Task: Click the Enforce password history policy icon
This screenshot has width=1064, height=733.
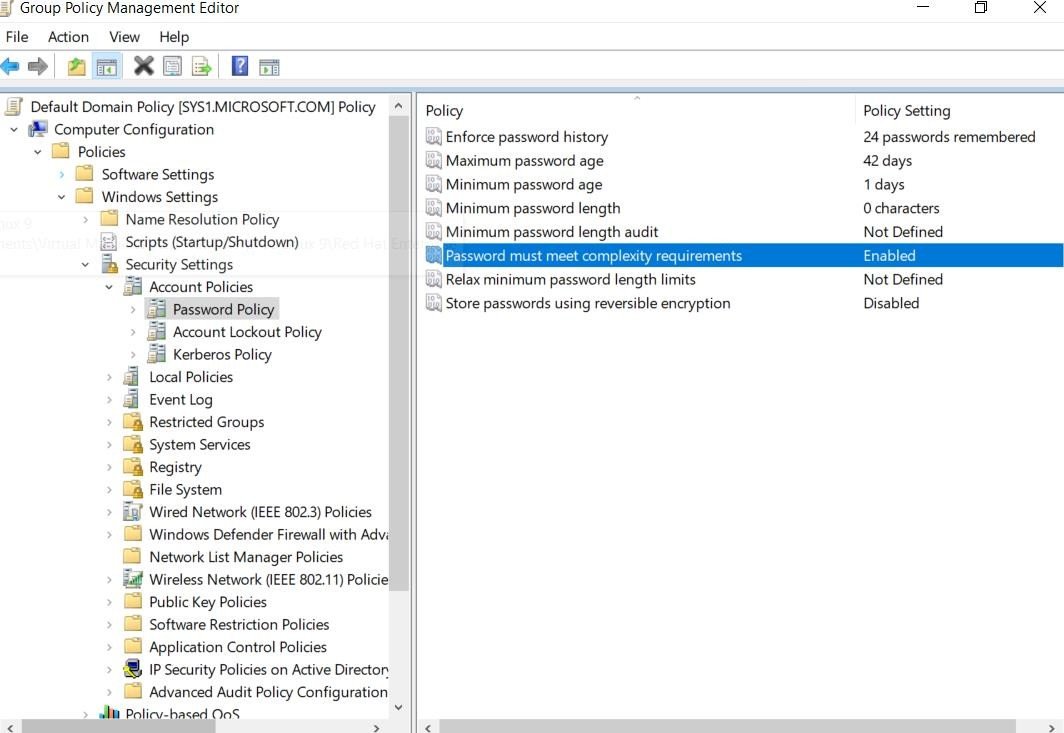Action: (x=434, y=136)
